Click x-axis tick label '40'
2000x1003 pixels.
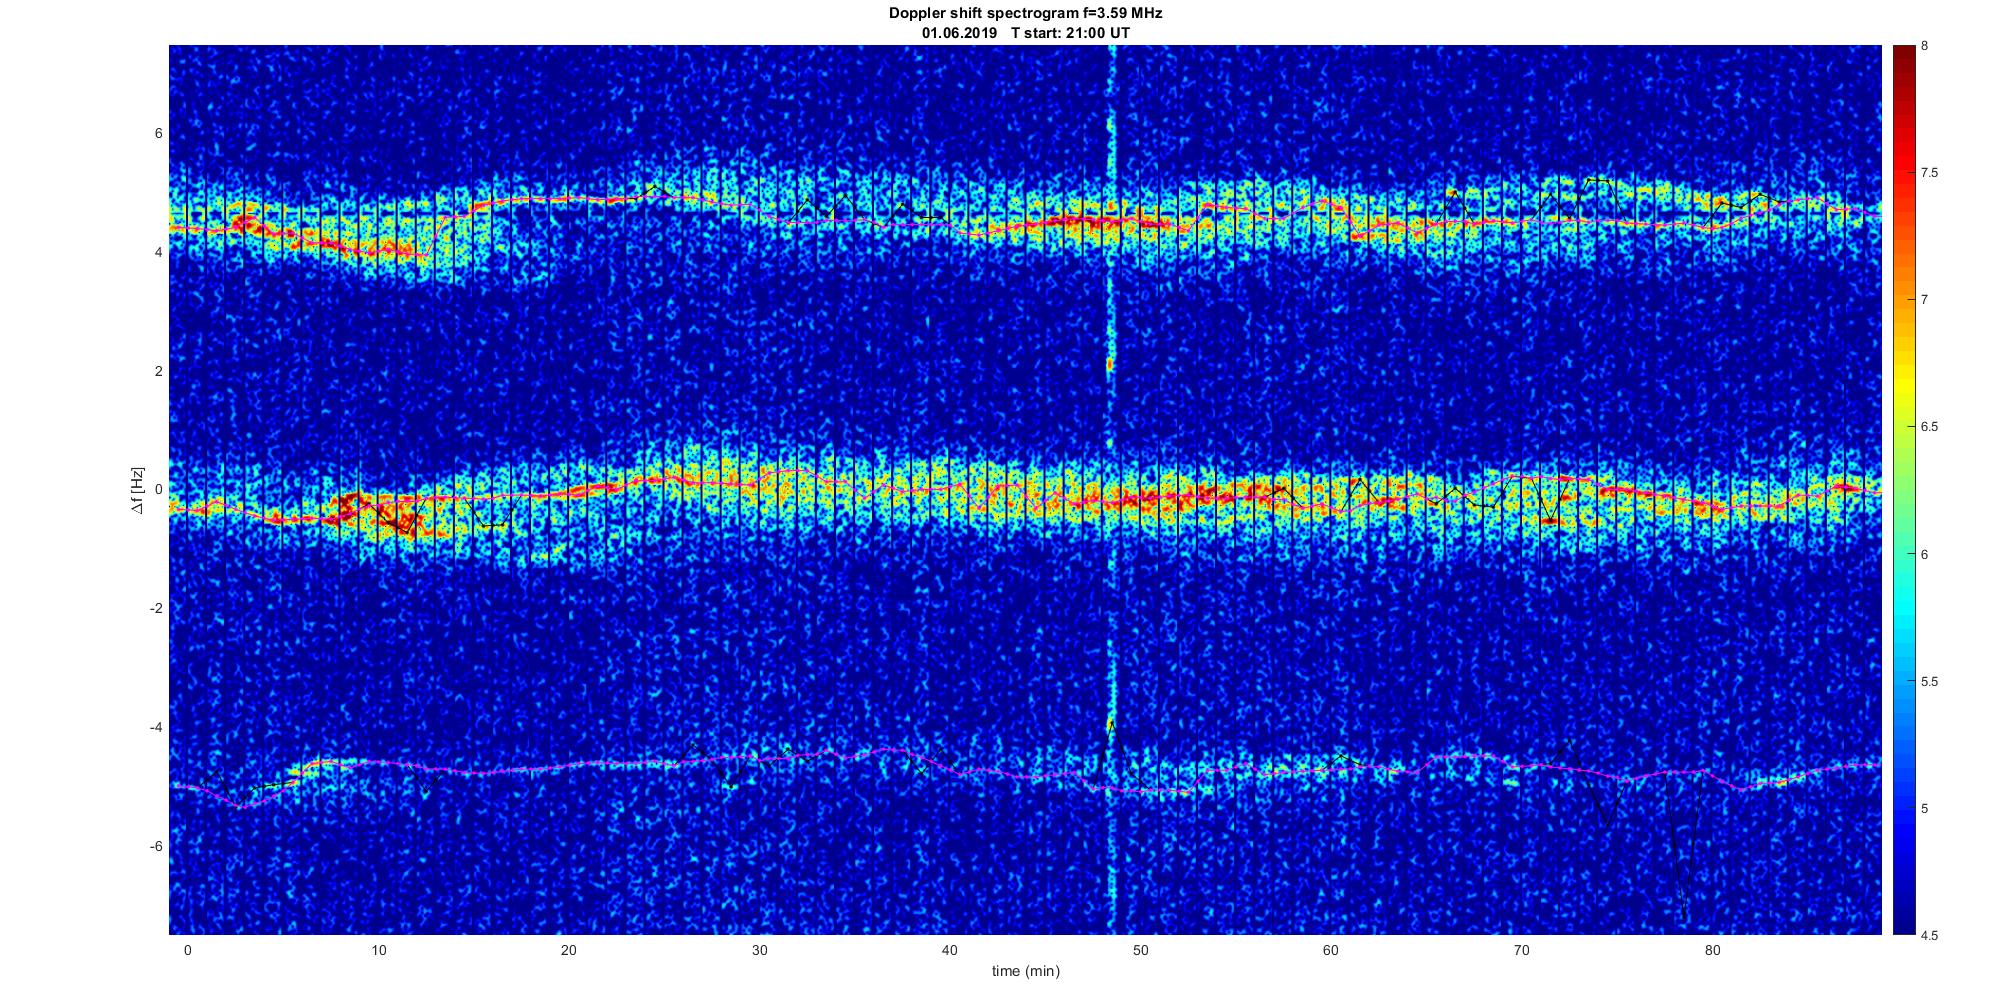[x=950, y=950]
